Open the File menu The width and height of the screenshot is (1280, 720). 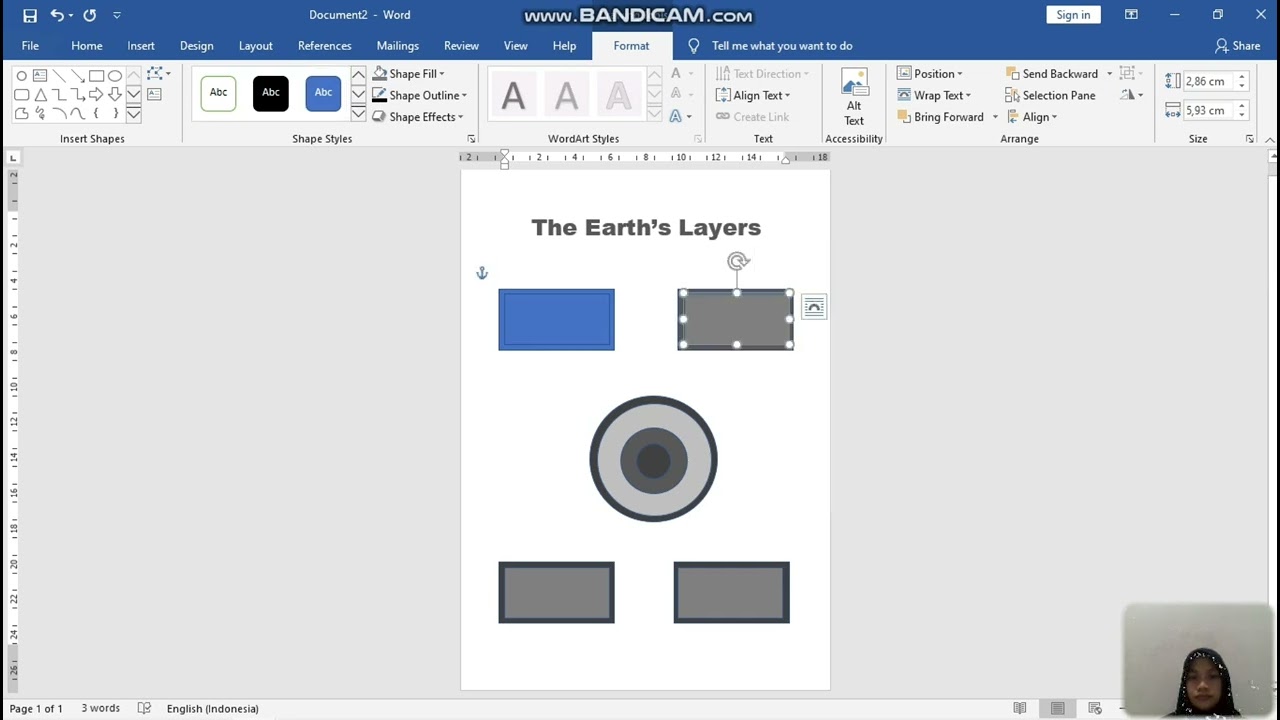pyautogui.click(x=30, y=46)
